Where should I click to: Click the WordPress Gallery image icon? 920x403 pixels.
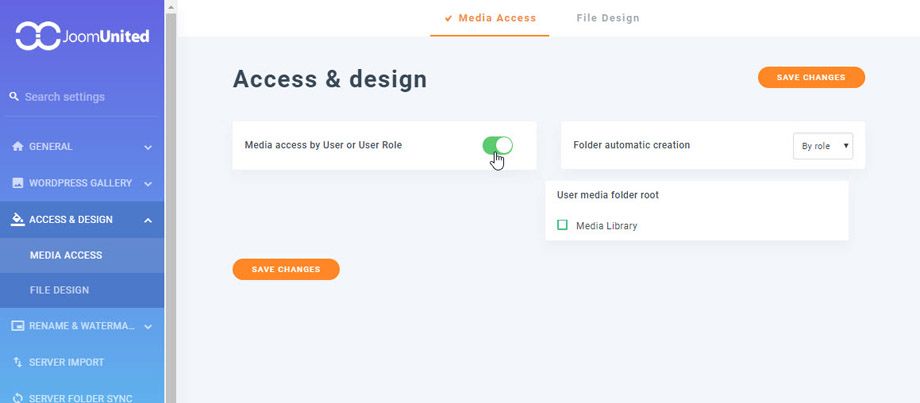tap(18, 183)
